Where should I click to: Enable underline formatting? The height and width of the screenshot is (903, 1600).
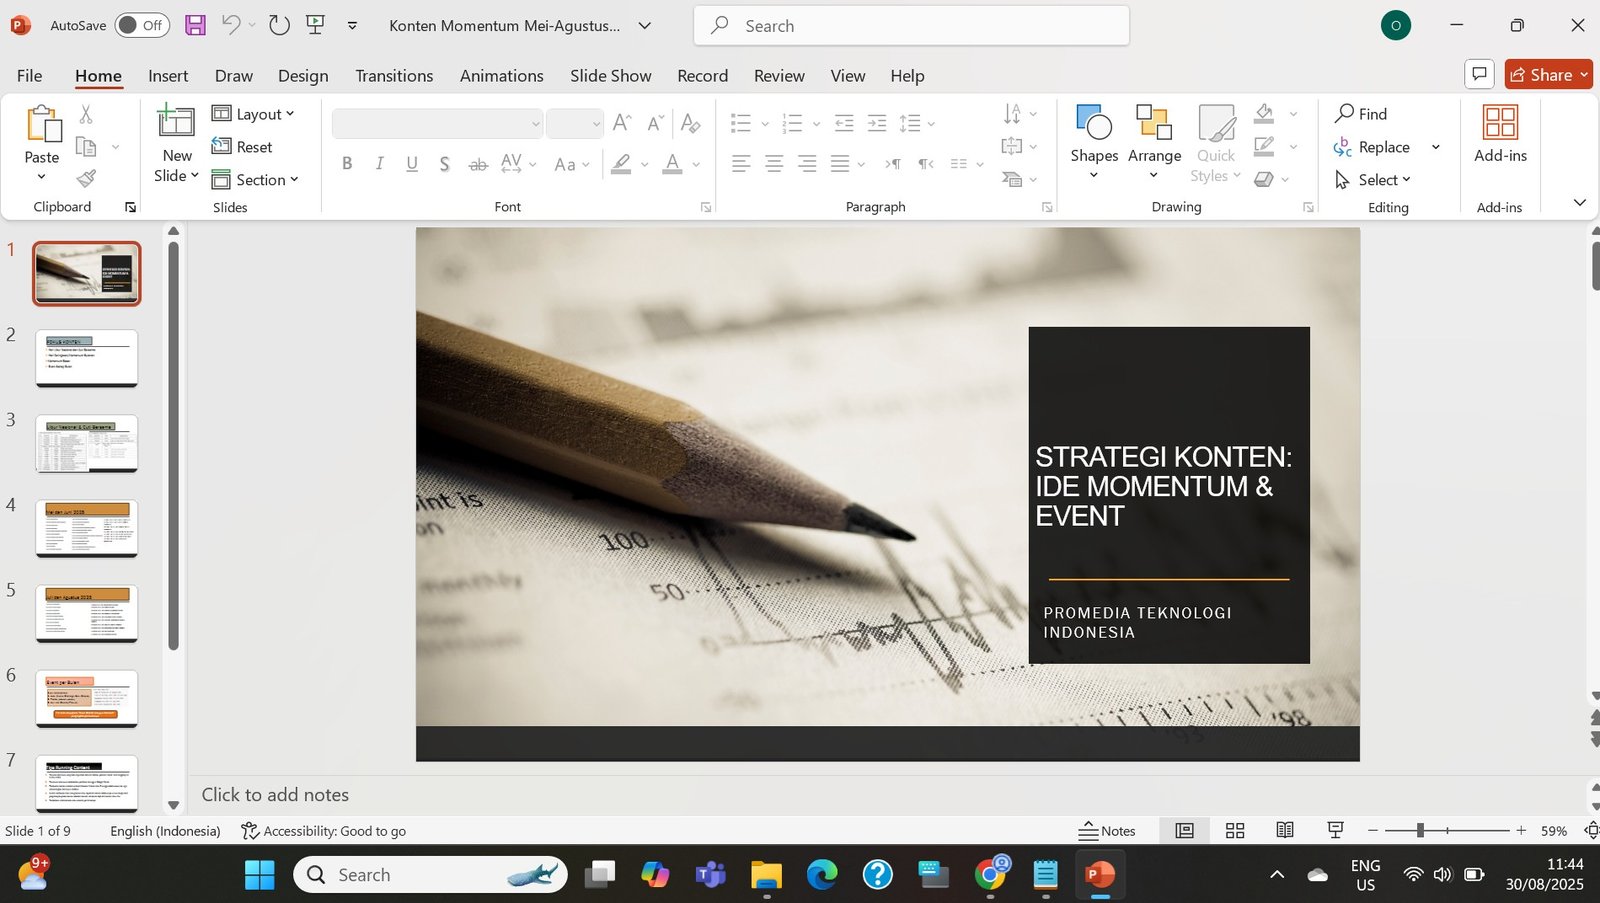click(411, 163)
